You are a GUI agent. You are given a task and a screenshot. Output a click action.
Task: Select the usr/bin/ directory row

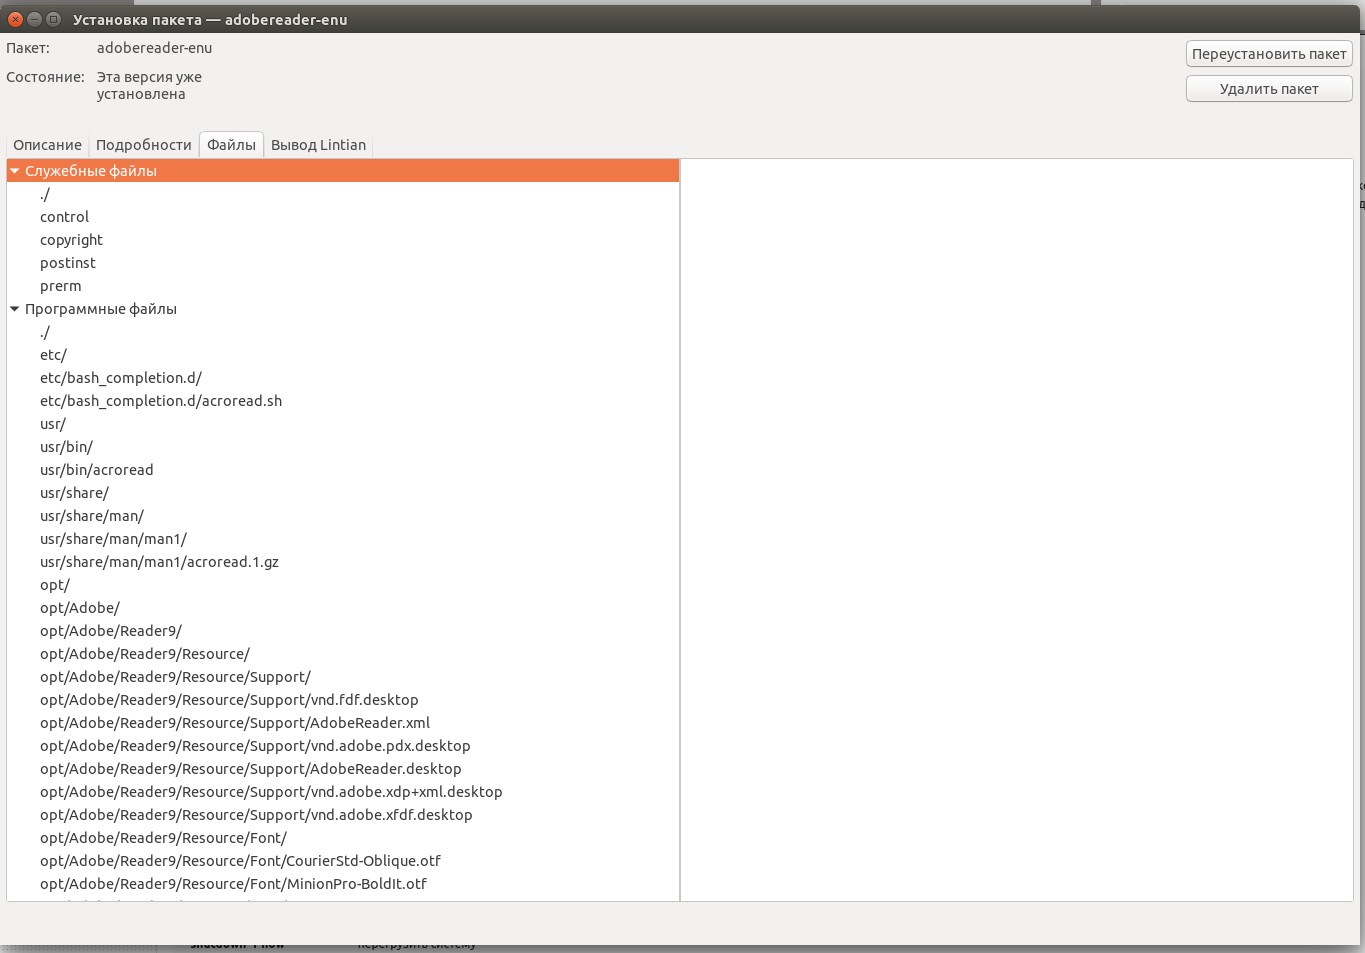[x=343, y=447]
